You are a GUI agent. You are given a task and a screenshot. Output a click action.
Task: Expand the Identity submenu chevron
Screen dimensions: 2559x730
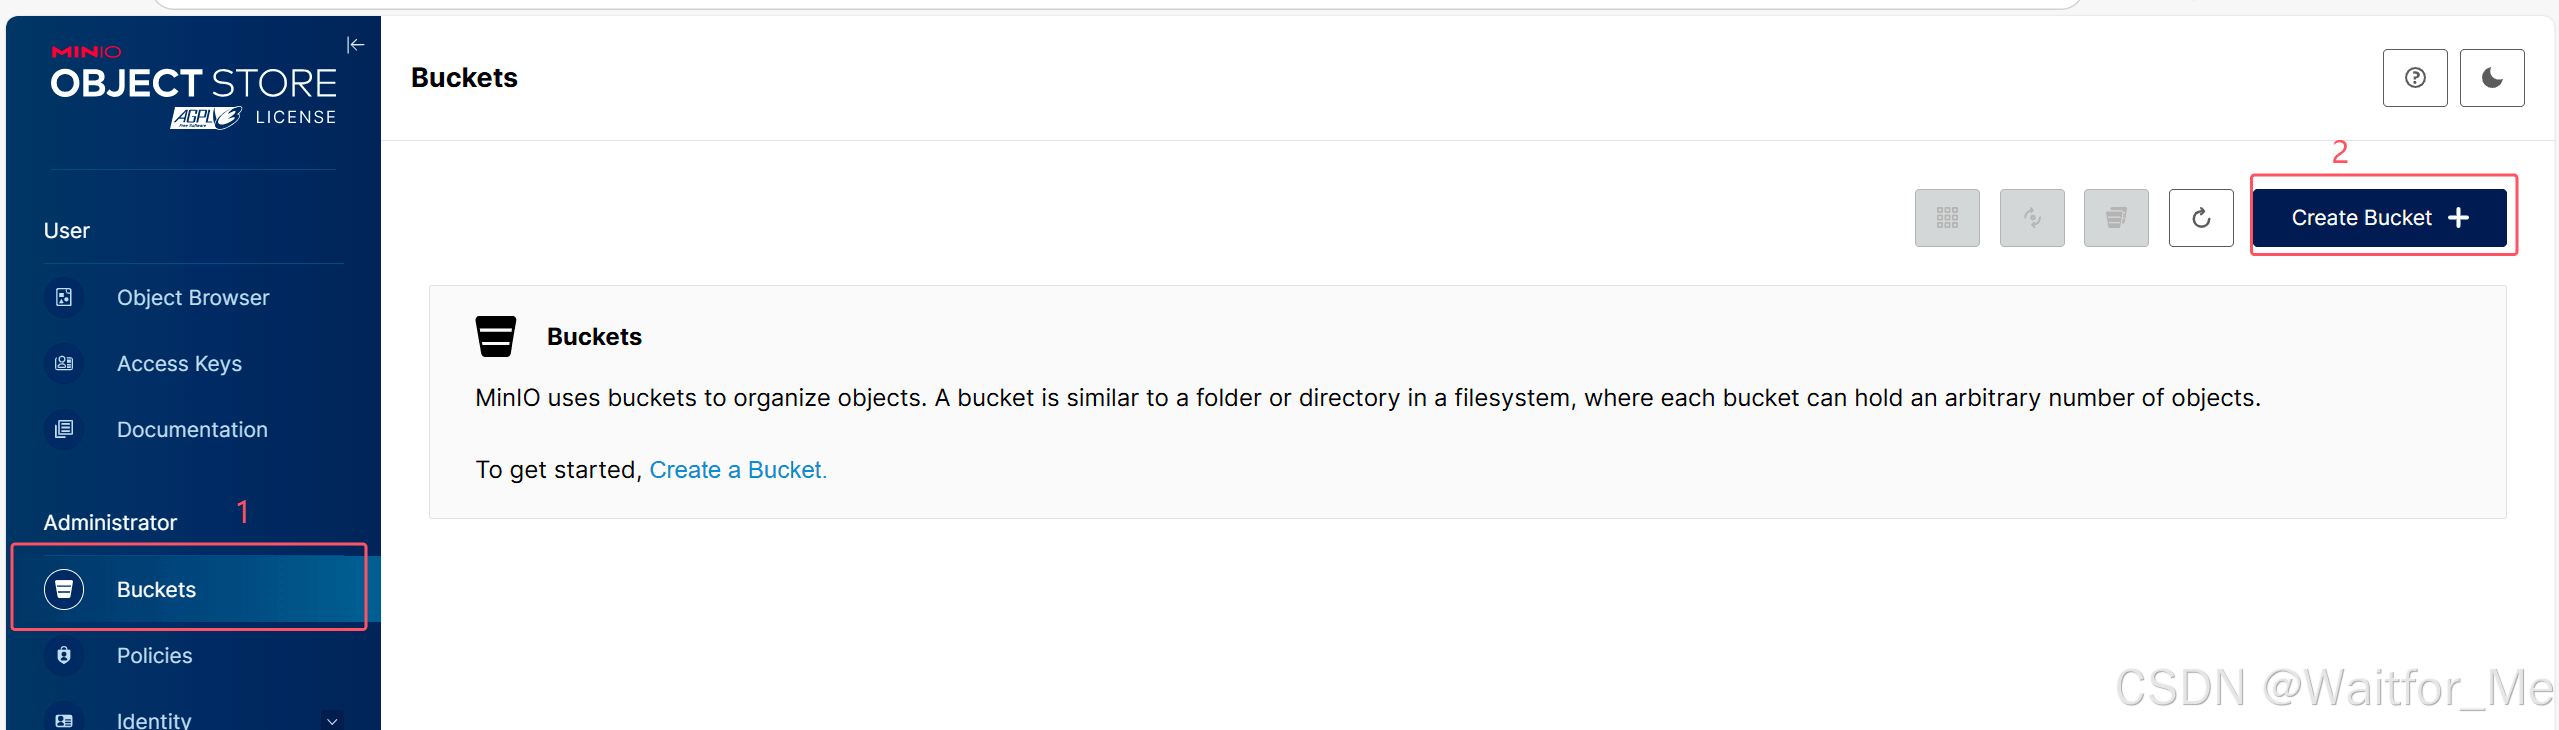pyautogui.click(x=332, y=720)
